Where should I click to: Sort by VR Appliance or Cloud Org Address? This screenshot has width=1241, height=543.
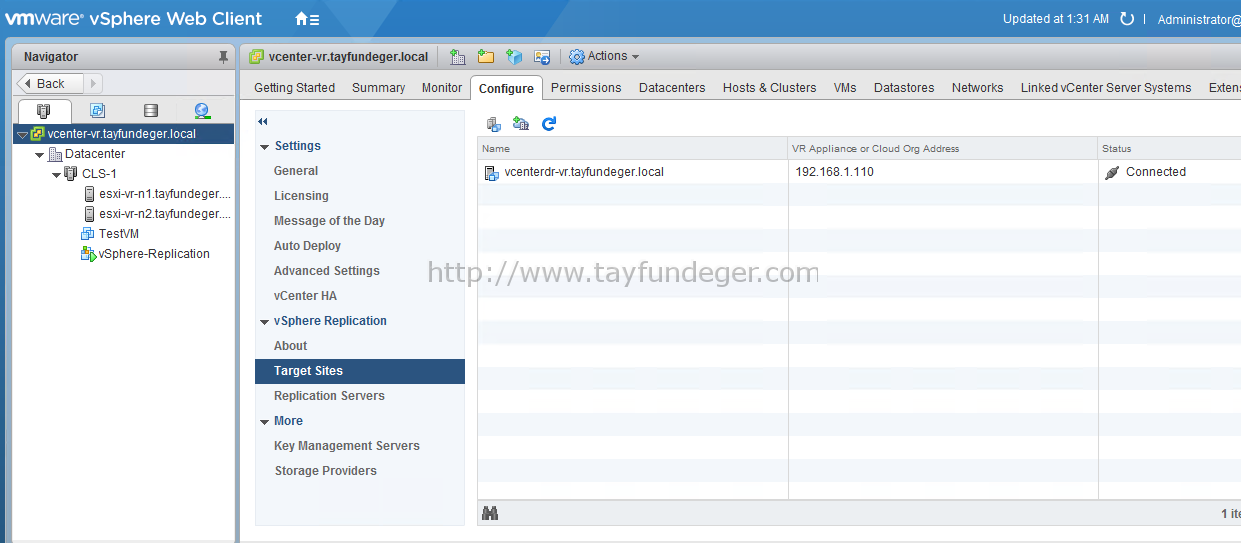coord(943,149)
